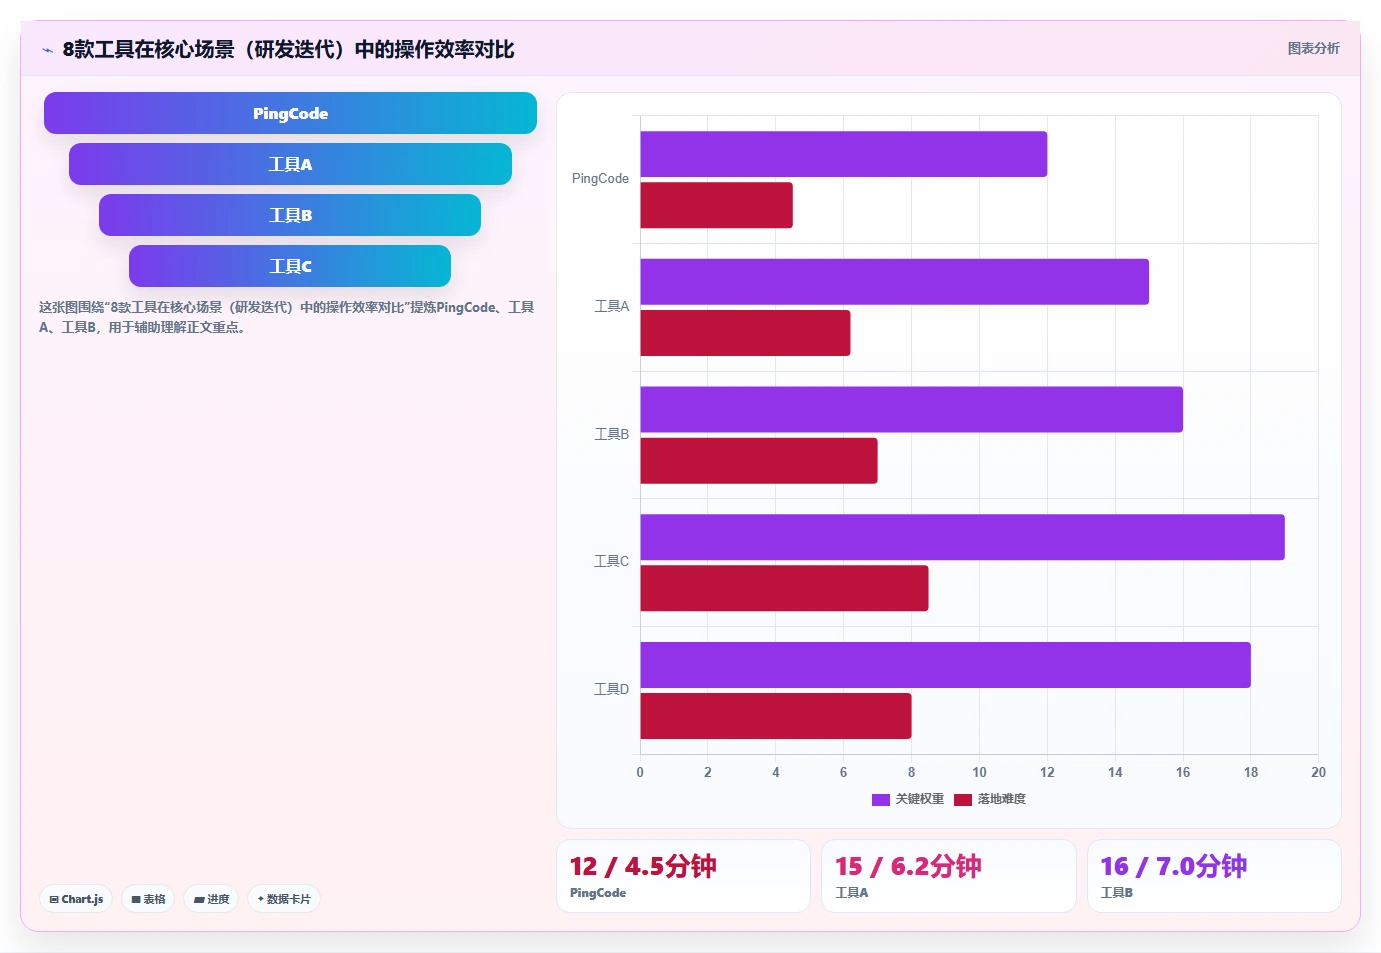Screen dimensions: 1381x953
Task: Click the x-axis tick label 0
Action: 640,772
